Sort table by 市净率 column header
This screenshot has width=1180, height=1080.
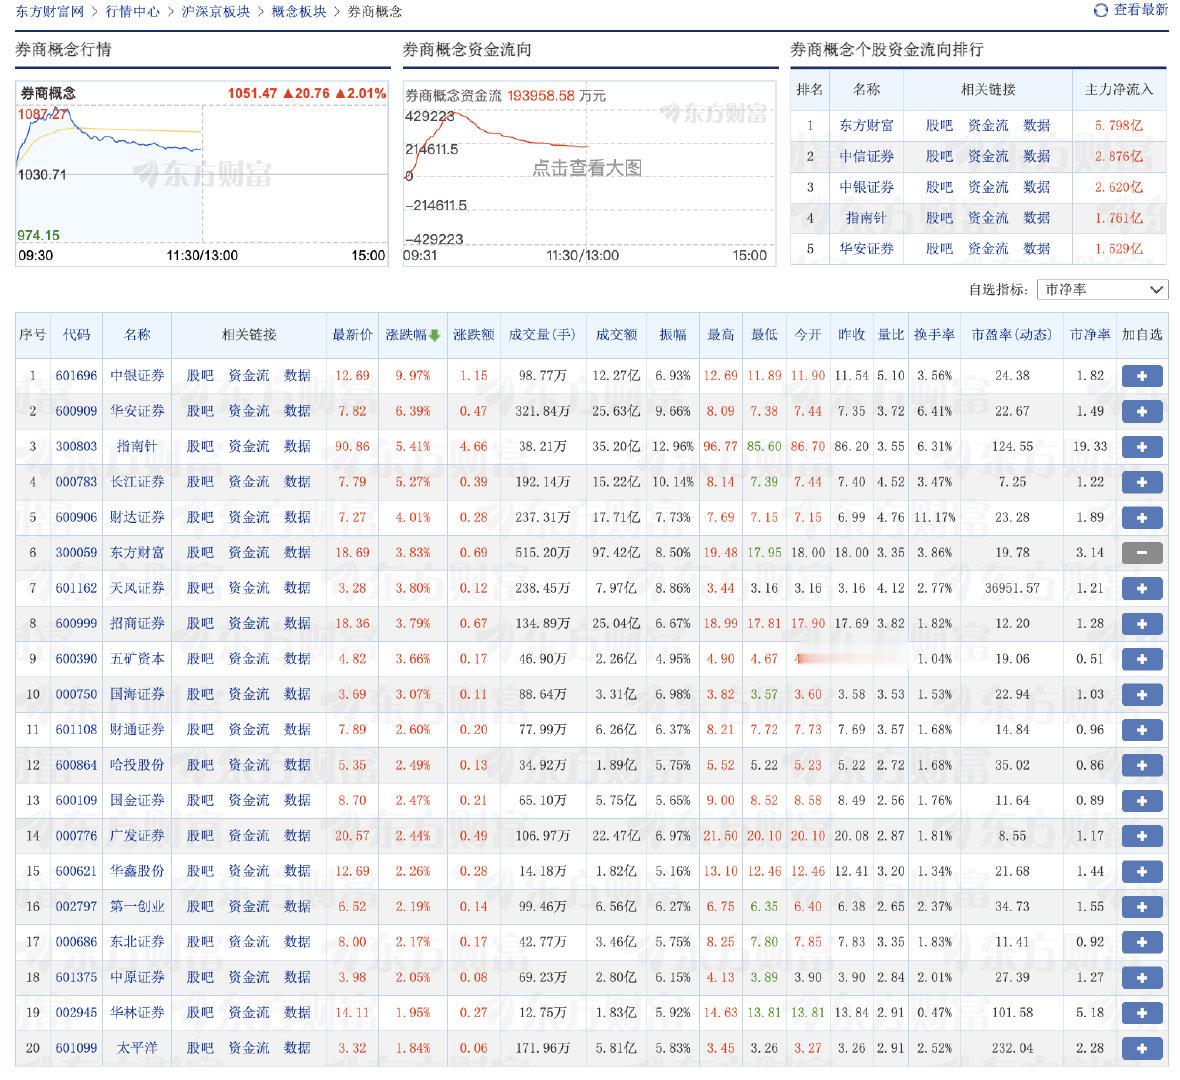click(1090, 335)
